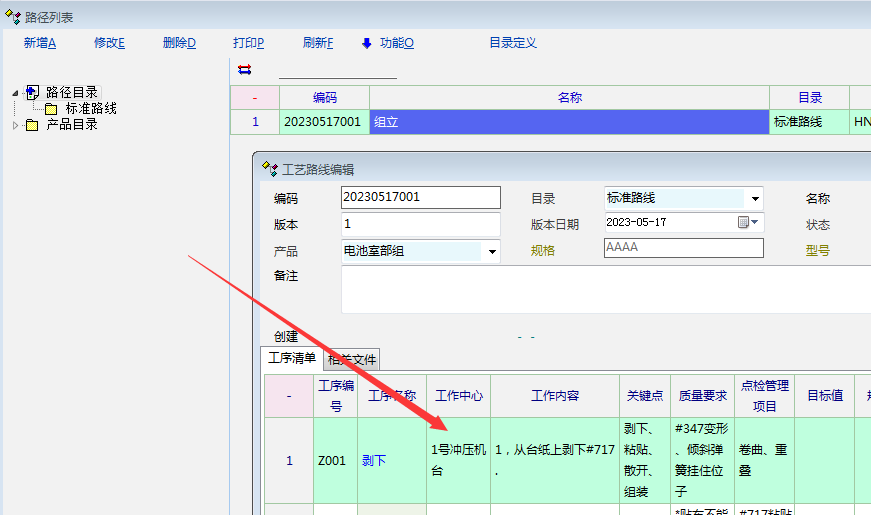871x515 pixels.
Task: Click the 工艺路线编辑 window title icon
Action: (269, 169)
